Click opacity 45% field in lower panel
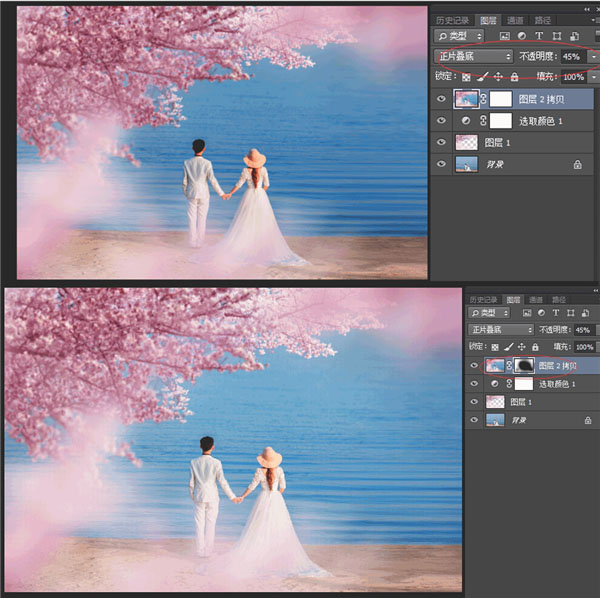 584,330
